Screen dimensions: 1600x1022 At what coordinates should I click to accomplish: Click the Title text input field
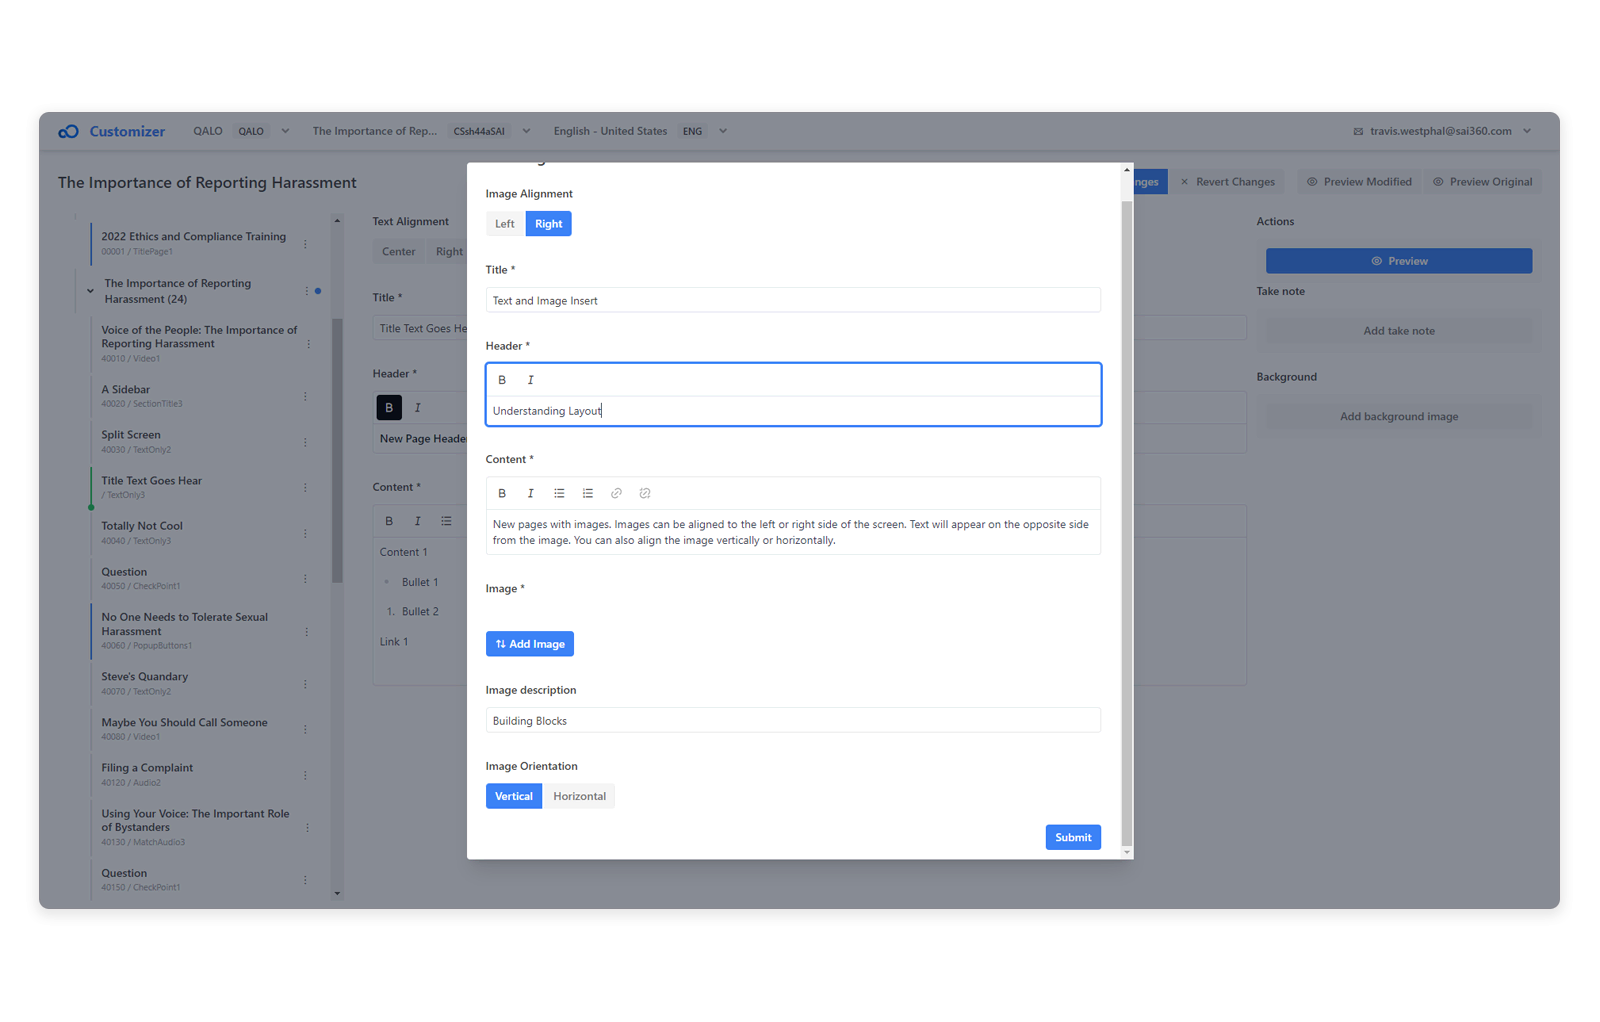pos(793,300)
